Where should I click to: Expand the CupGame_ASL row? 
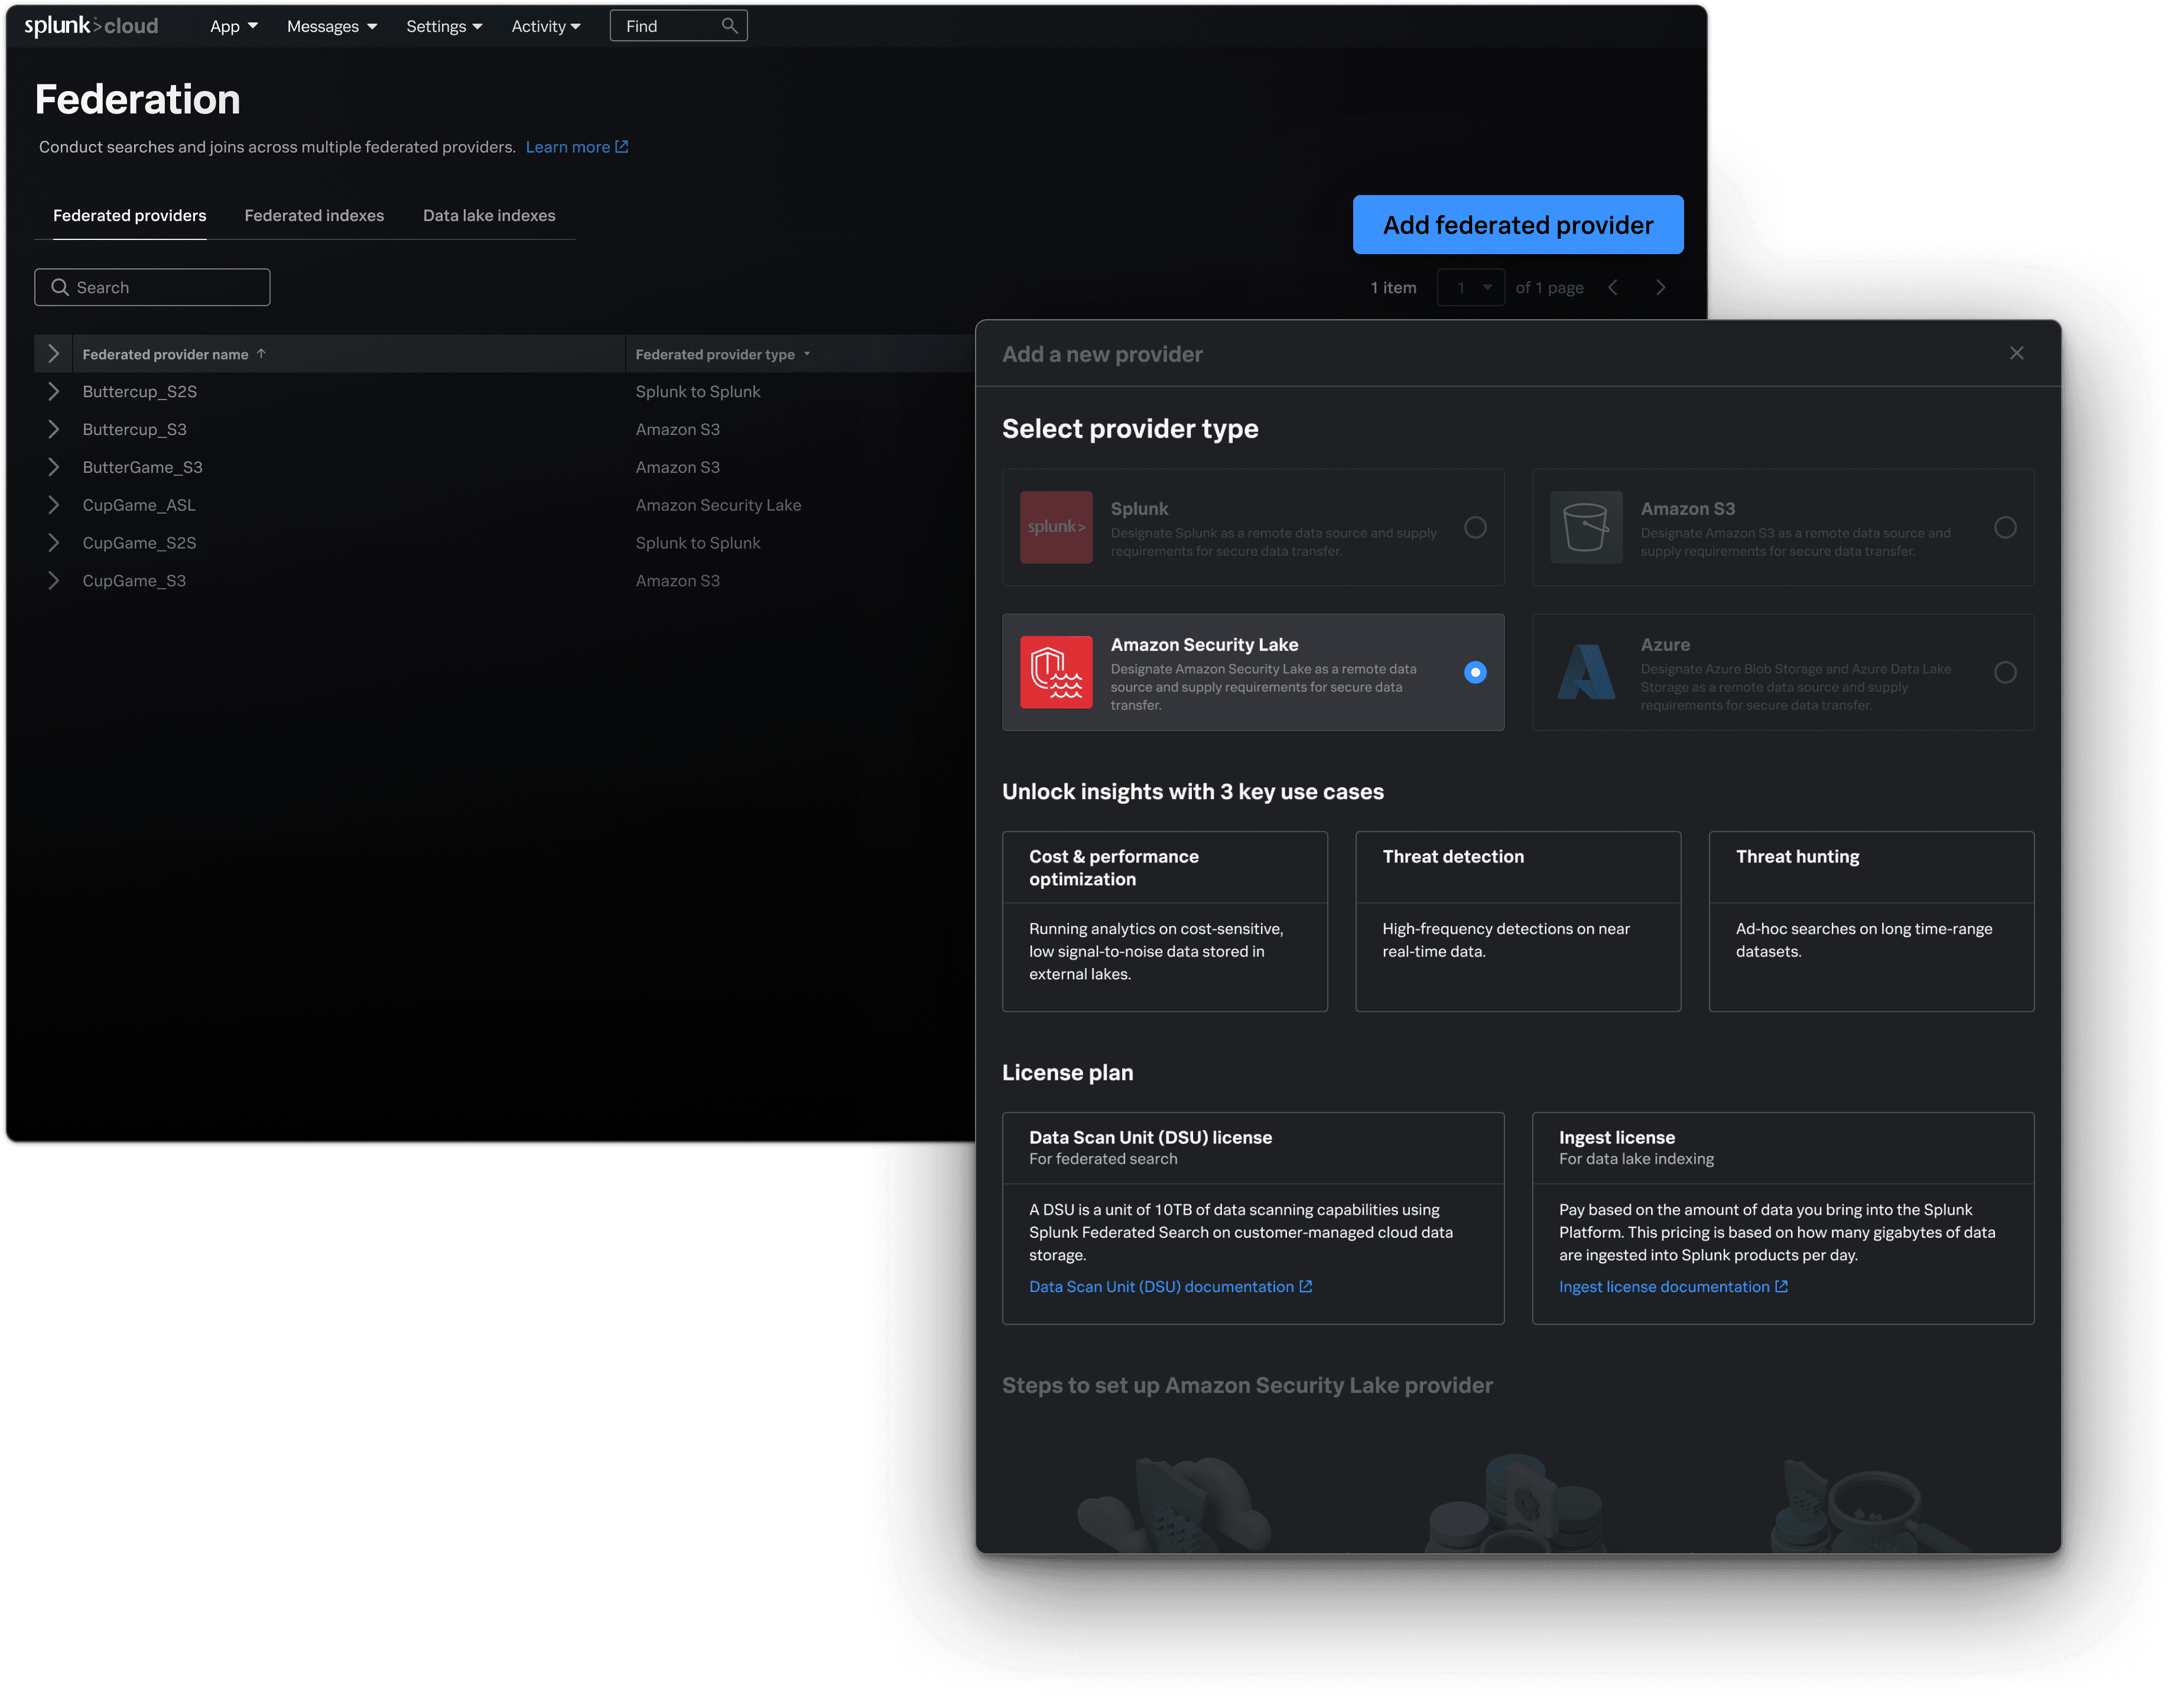point(54,505)
